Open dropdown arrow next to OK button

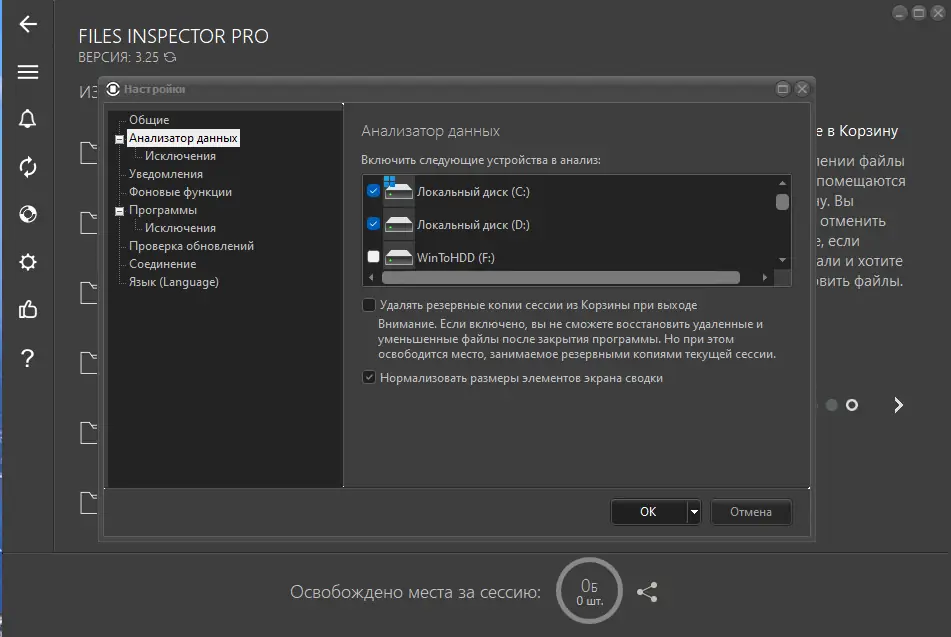(694, 512)
